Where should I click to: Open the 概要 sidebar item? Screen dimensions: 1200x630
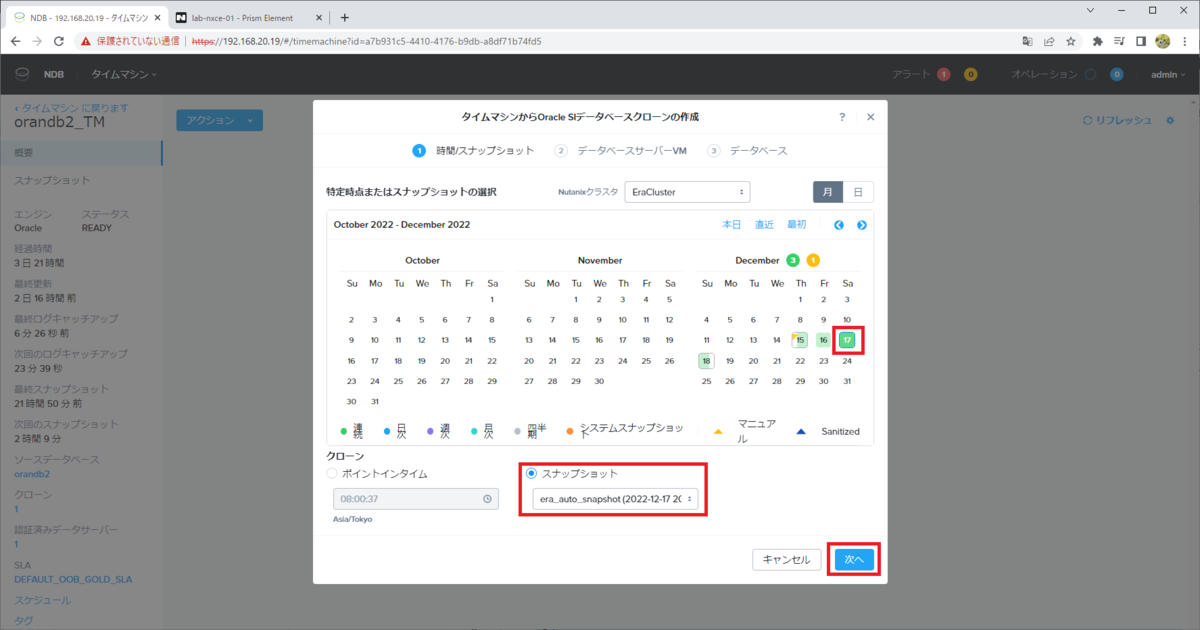(80, 152)
